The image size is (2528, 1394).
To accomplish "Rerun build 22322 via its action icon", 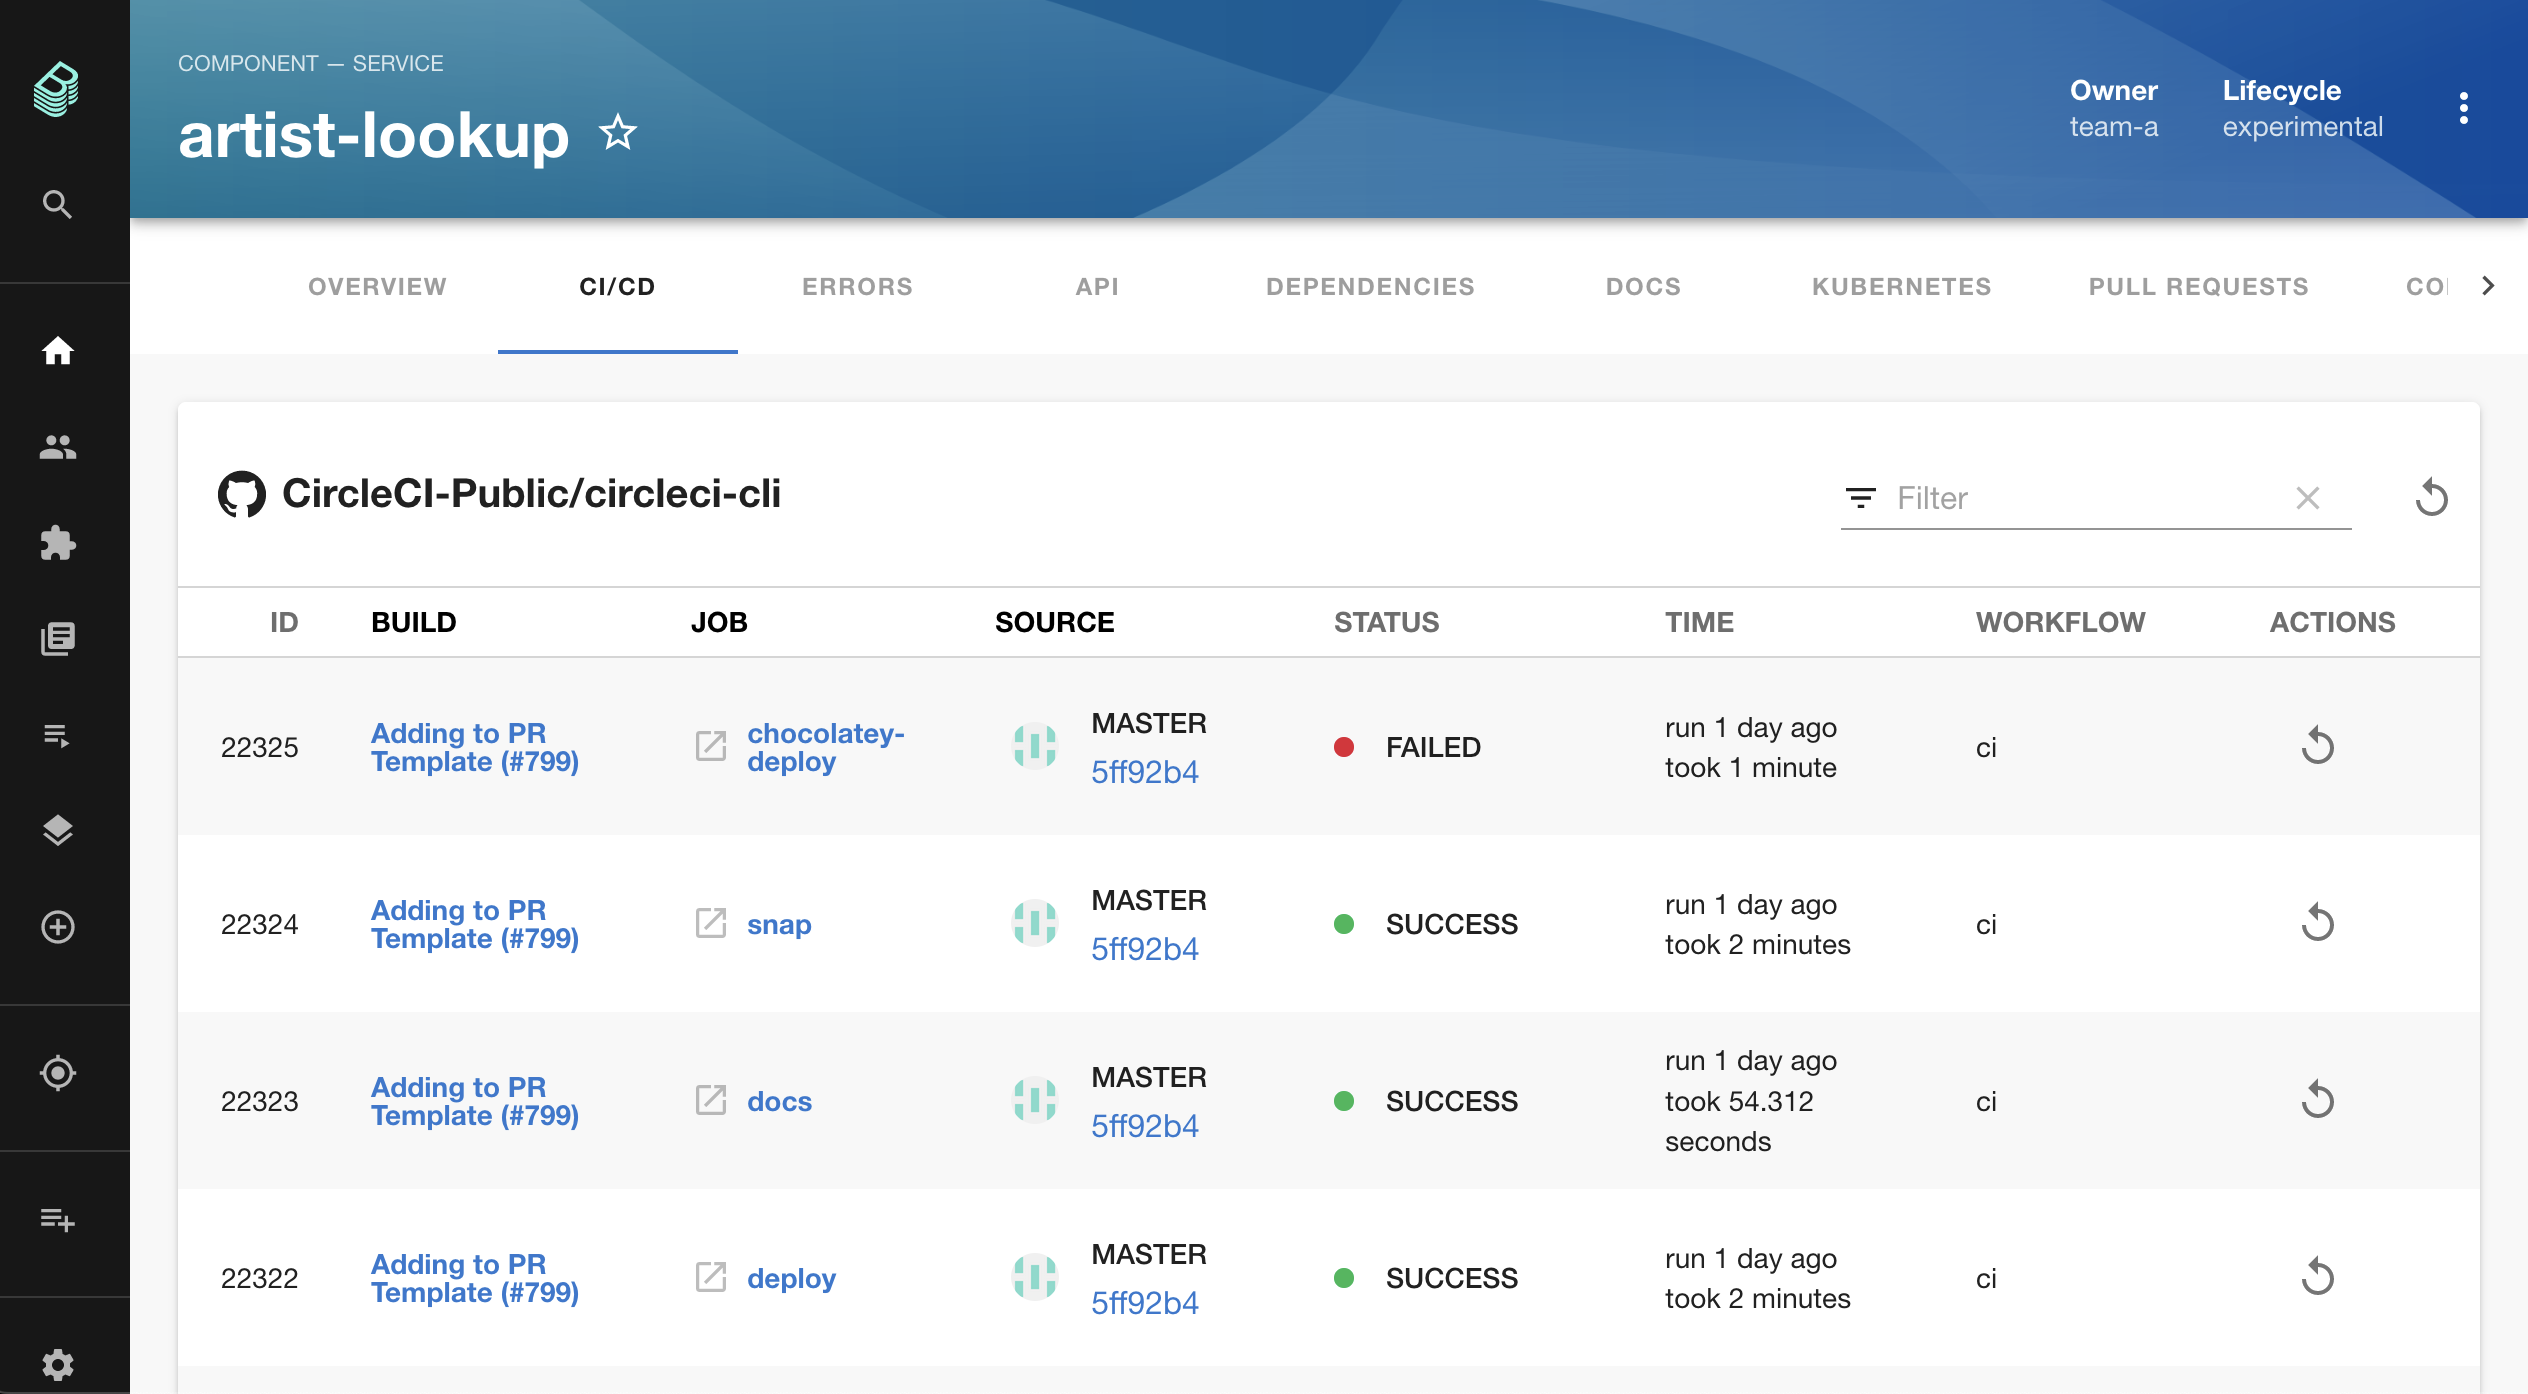I will click(x=2317, y=1277).
